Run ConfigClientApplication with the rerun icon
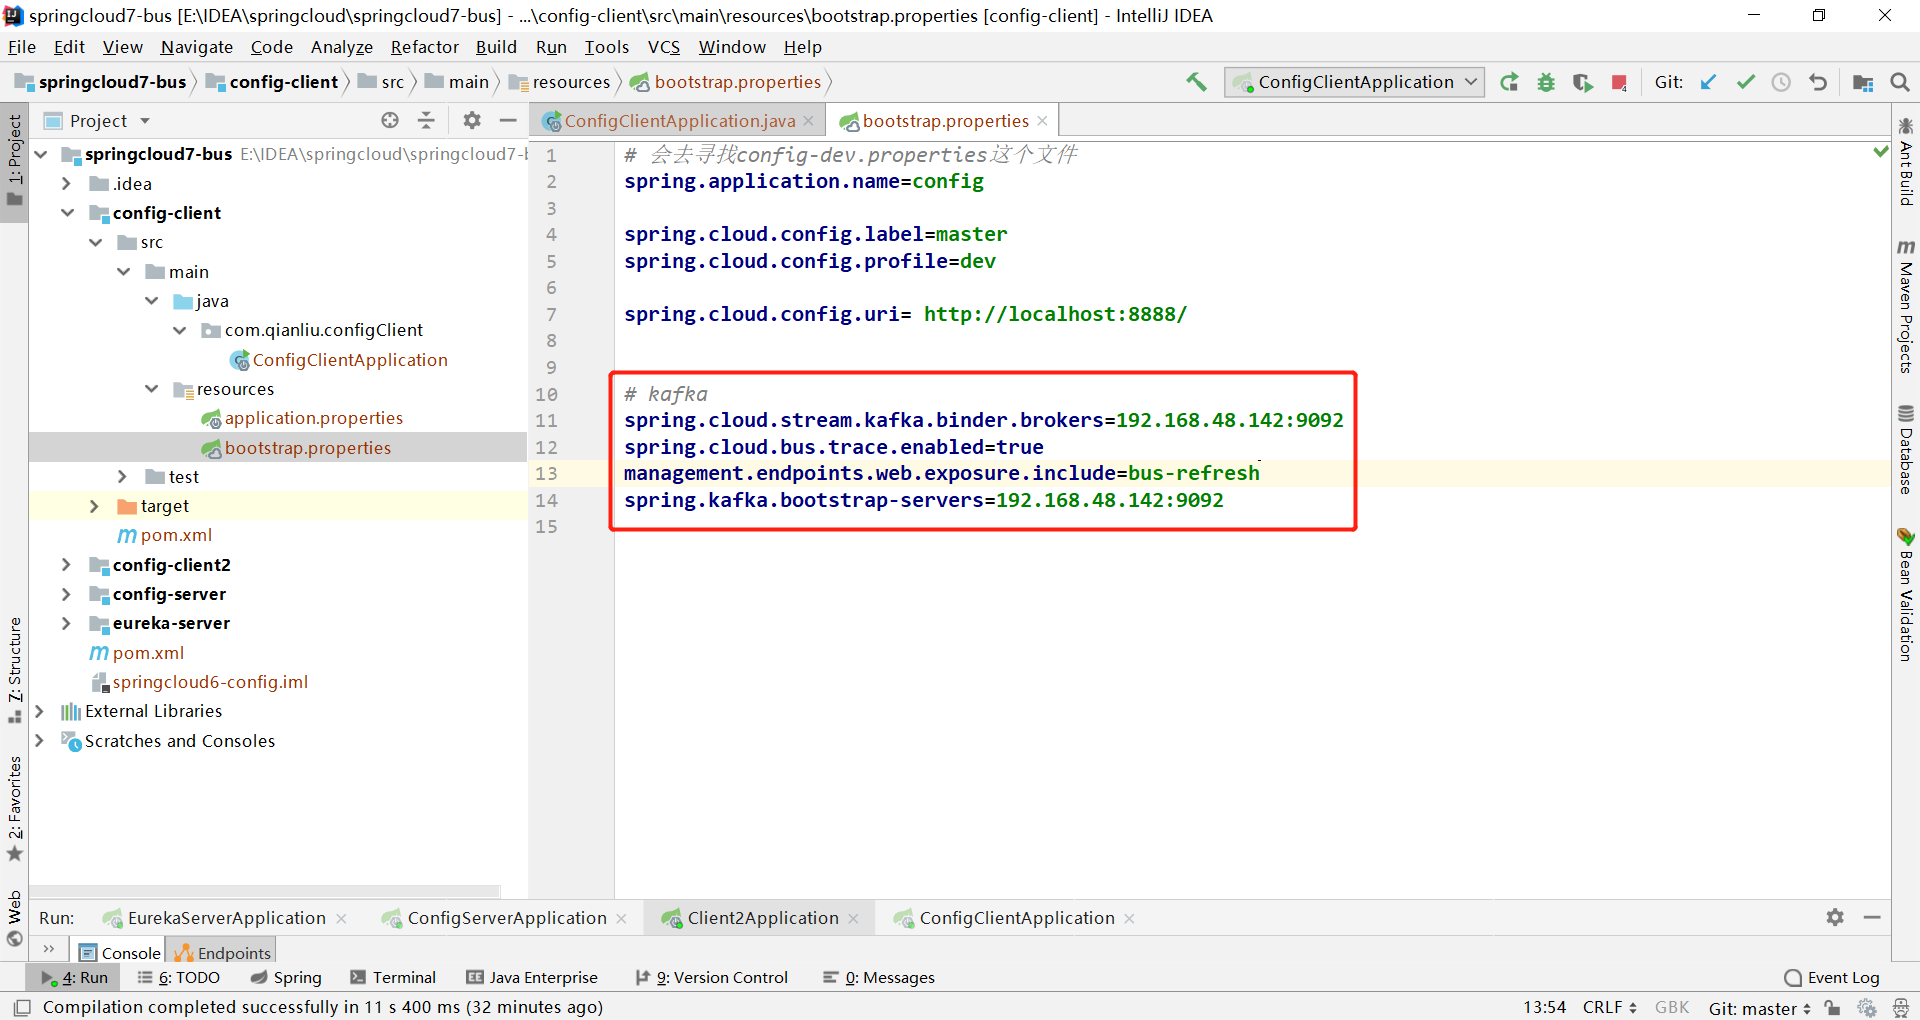 point(1509,82)
